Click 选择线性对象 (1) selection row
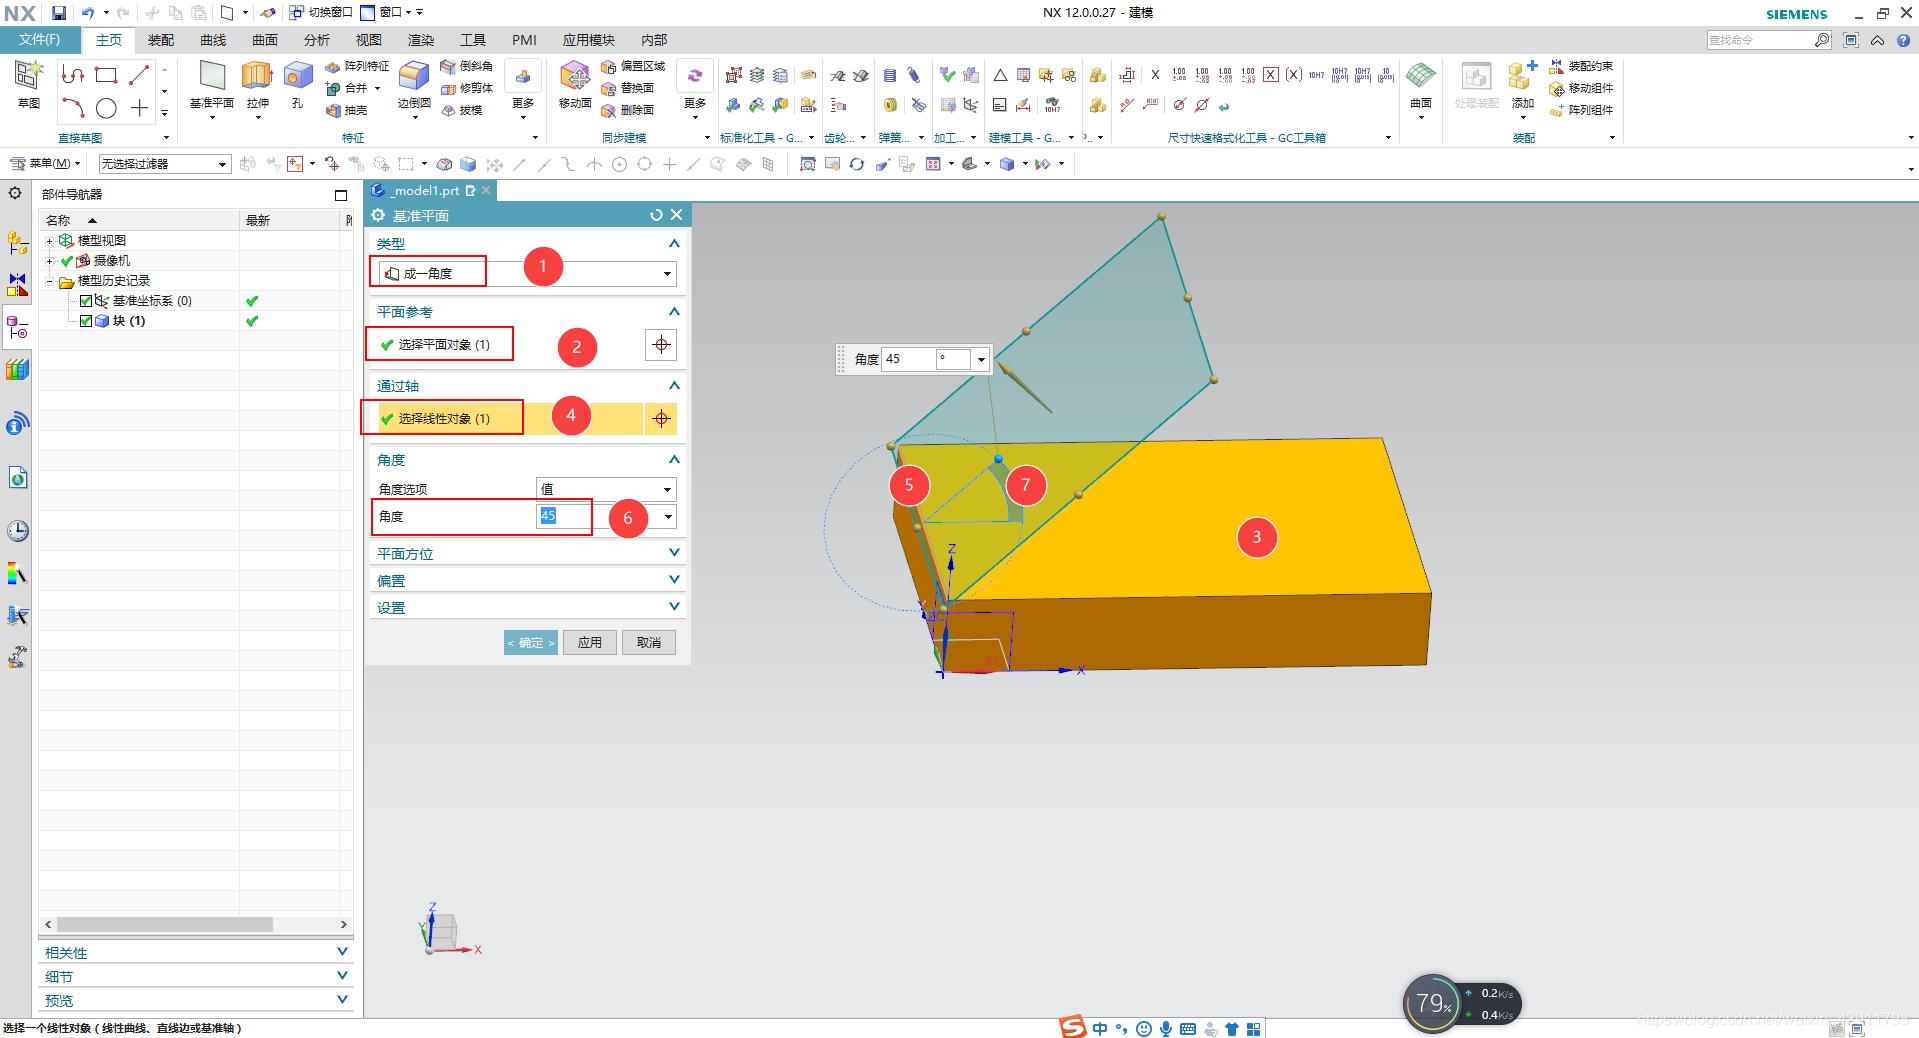Image resolution: width=1919 pixels, height=1038 pixels. pos(506,419)
